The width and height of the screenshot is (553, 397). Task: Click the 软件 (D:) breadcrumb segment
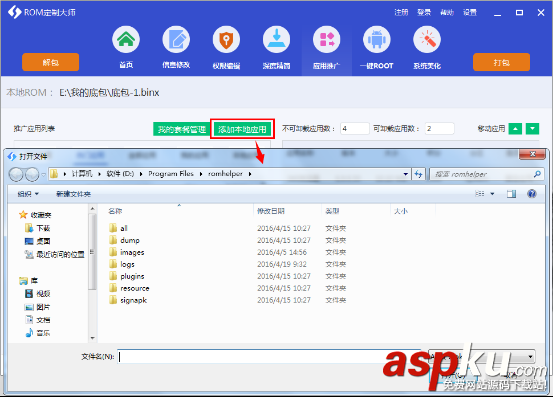click(x=120, y=173)
